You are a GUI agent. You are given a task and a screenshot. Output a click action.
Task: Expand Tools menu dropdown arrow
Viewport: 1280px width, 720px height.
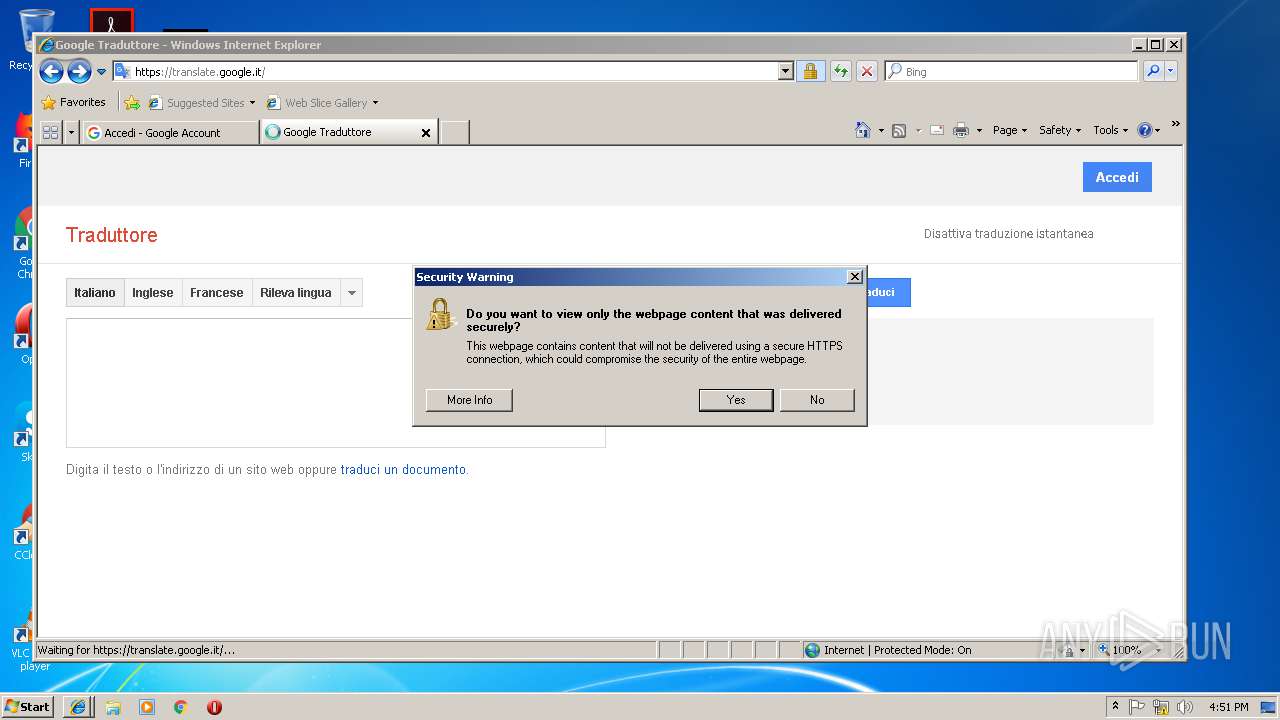pyautogui.click(x=1125, y=131)
